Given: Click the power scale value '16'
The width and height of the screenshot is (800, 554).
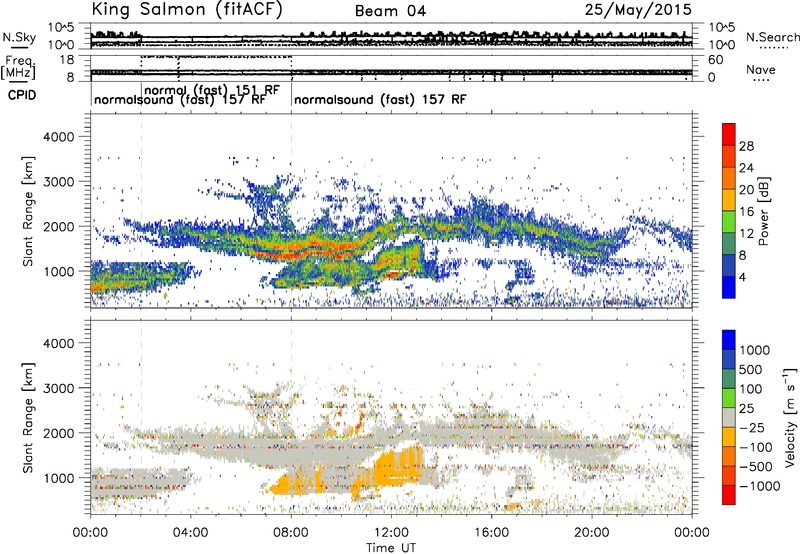Looking at the screenshot, I should coord(746,212).
